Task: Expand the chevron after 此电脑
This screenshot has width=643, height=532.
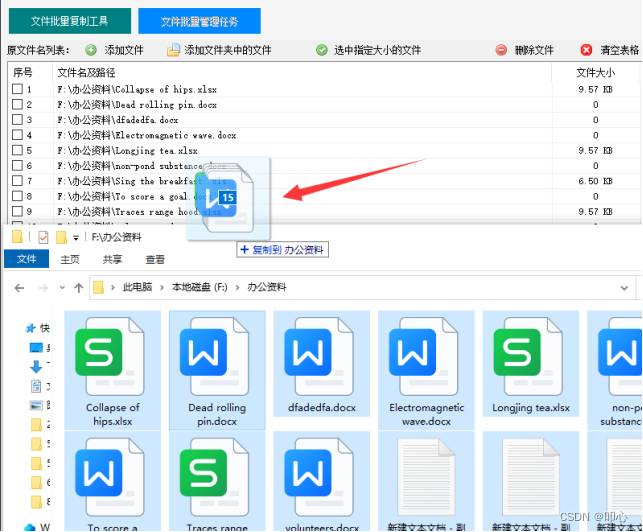Action: pos(162,288)
